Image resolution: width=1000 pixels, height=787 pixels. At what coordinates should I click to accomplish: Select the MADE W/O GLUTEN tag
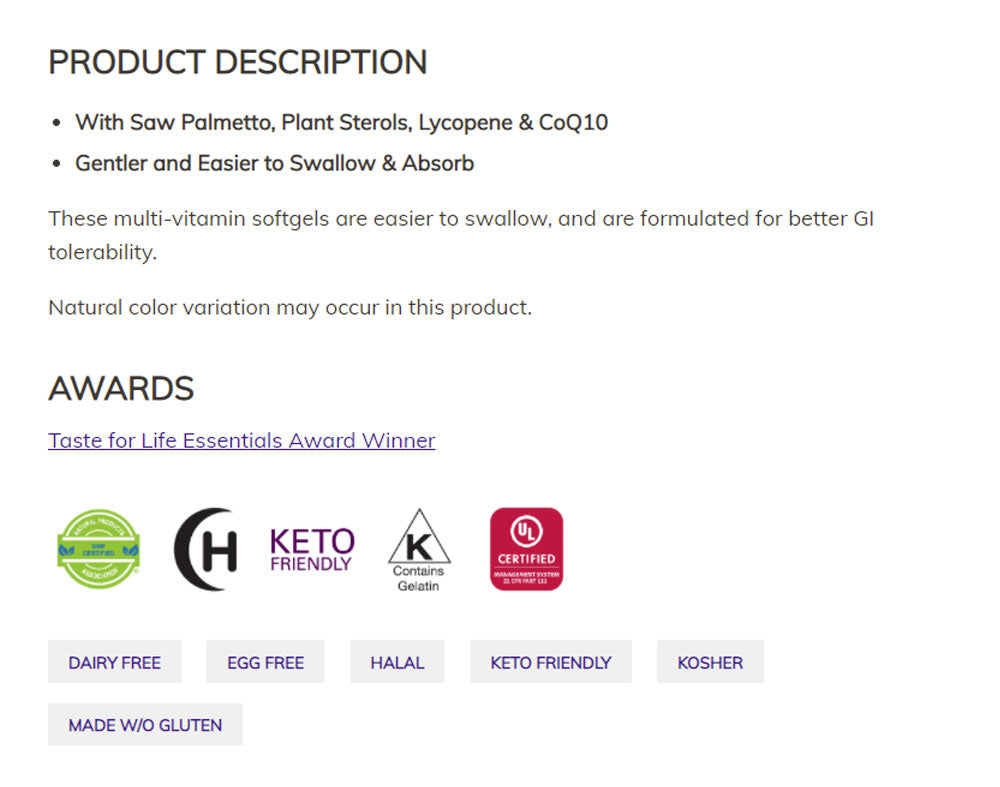[145, 725]
